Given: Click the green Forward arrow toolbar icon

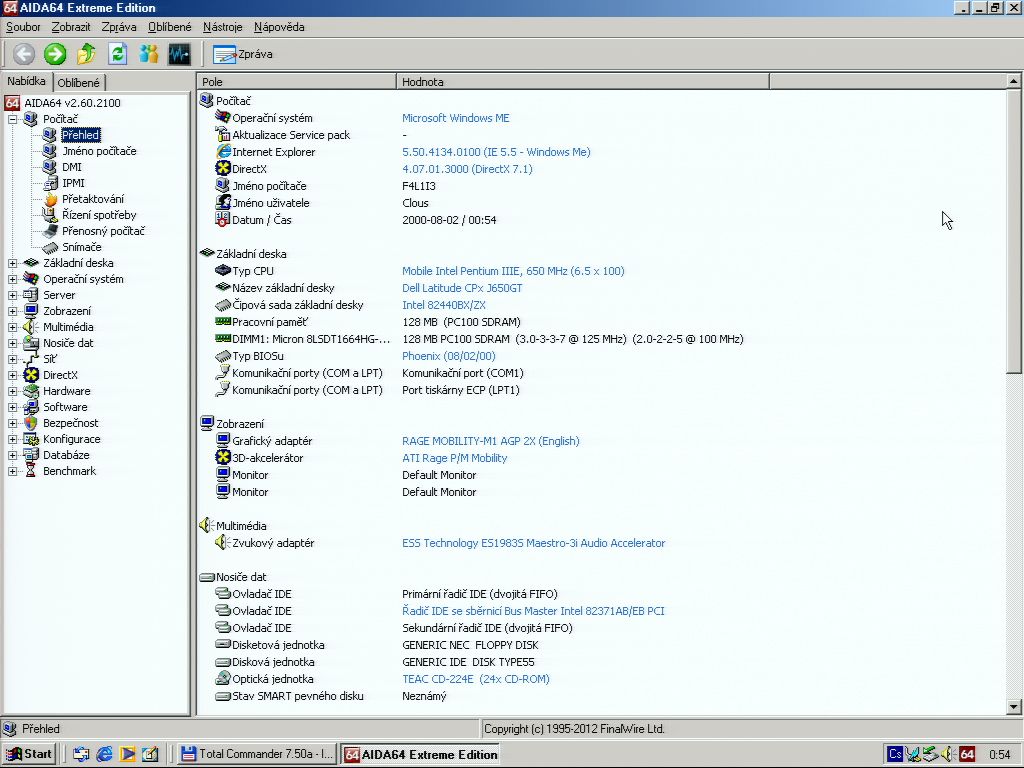Looking at the screenshot, I should coord(55,54).
